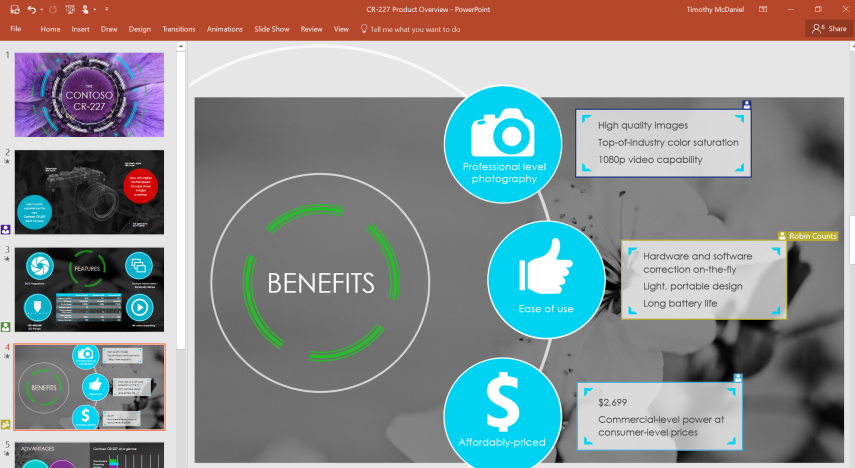Screen dimensions: 855x468
Task: Click the 1080p video capability line
Action: pos(650,160)
